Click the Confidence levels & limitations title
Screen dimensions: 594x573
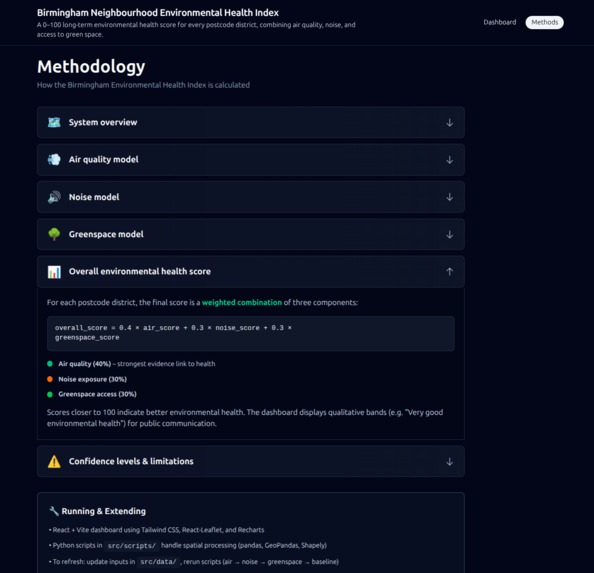tap(131, 461)
